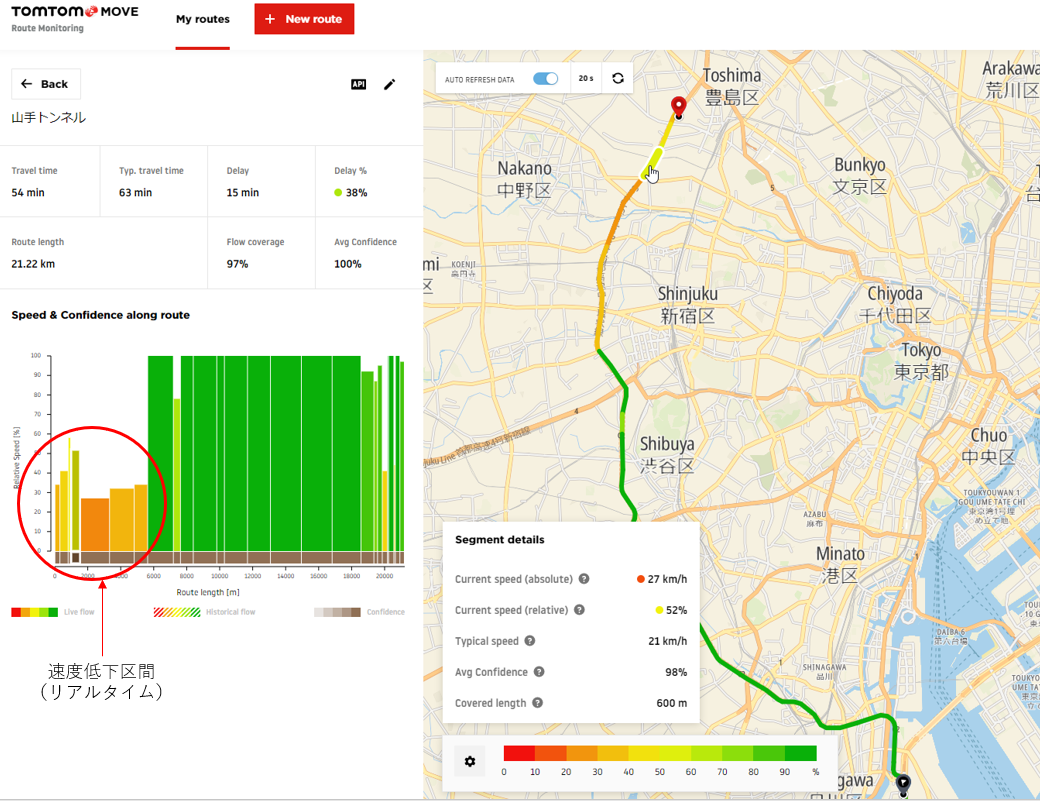The width and height of the screenshot is (1040, 801).
Task: Click the black route end pin marker
Action: pos(903,785)
